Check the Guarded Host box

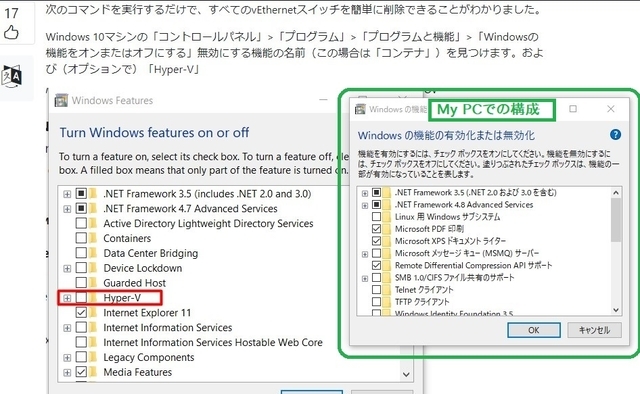point(81,283)
